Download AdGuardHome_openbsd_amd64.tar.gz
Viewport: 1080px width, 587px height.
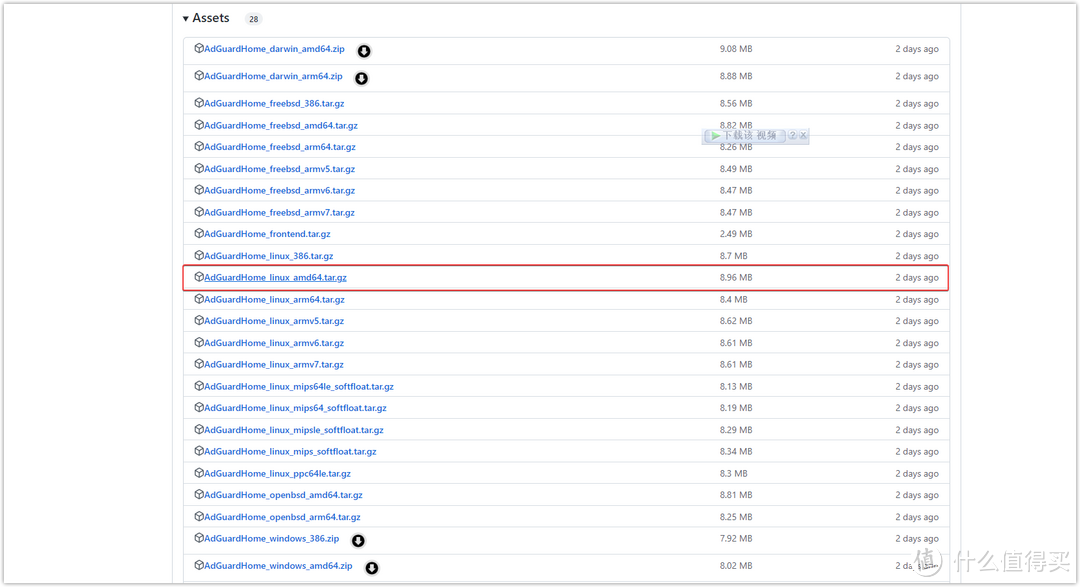tap(283, 495)
